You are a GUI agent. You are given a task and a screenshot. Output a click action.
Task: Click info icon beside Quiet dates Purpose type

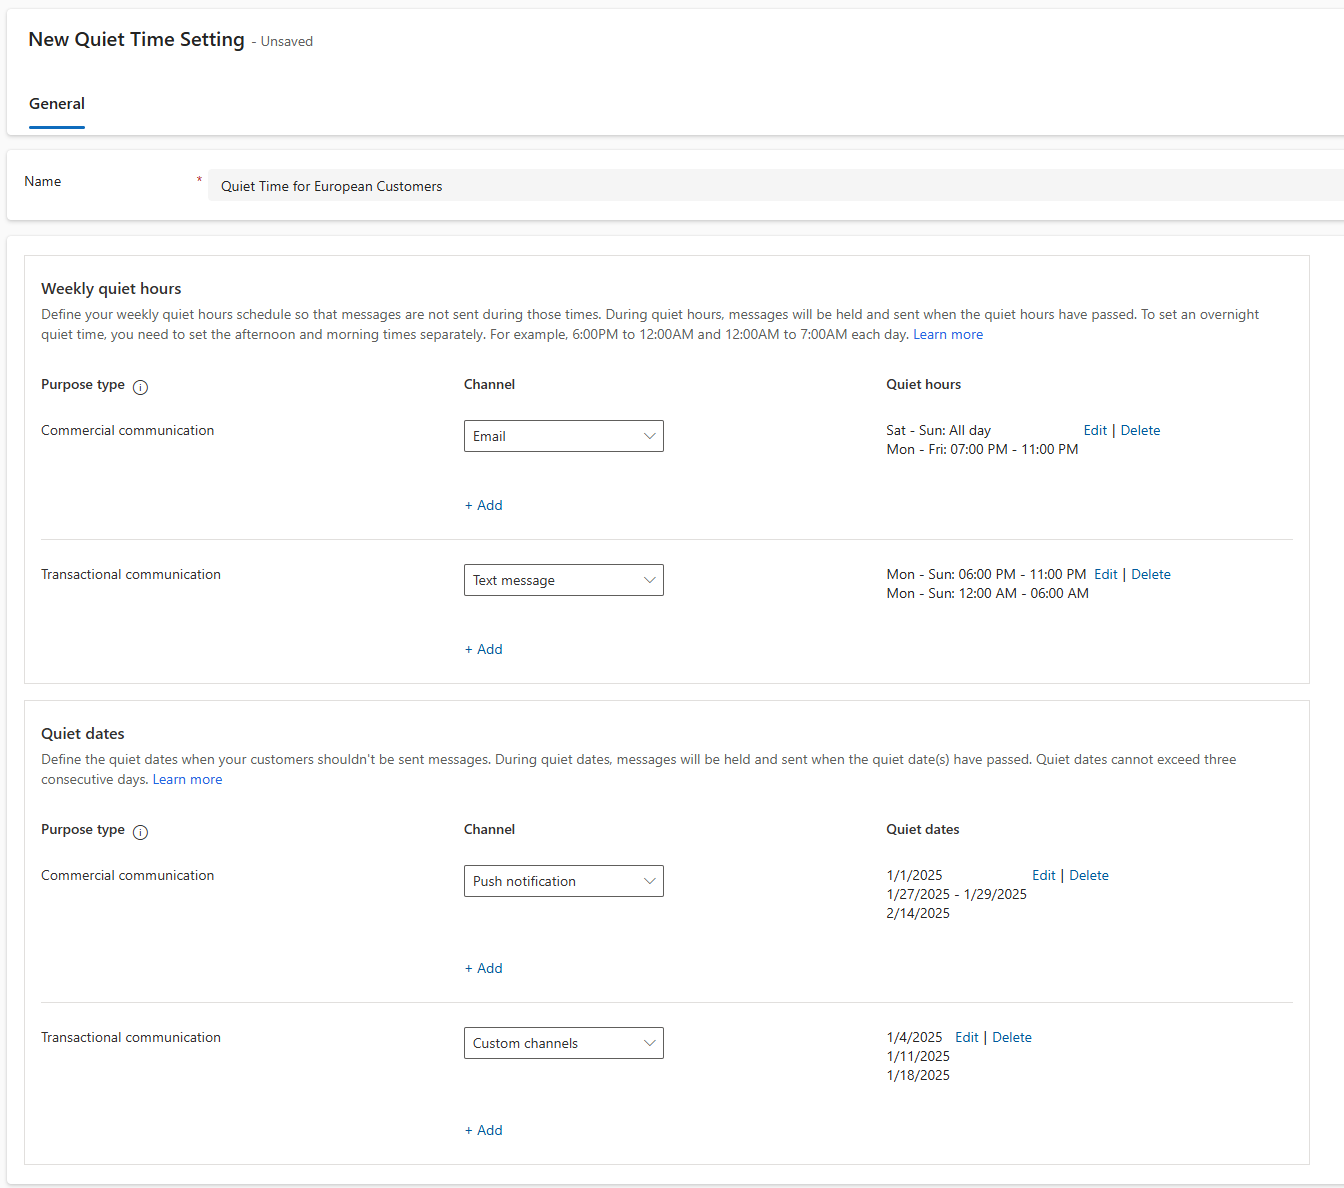[x=140, y=832]
